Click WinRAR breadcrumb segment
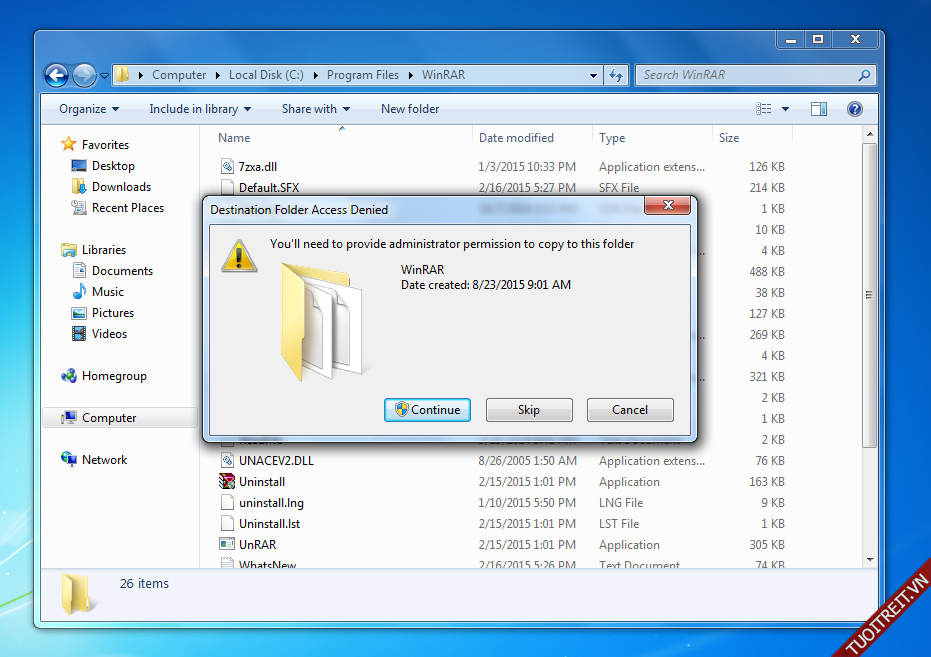The width and height of the screenshot is (931, 657). point(444,75)
